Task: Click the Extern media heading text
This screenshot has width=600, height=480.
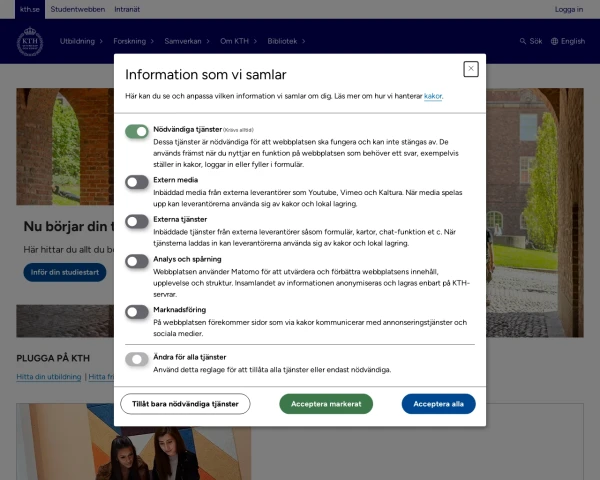Action: click(176, 180)
